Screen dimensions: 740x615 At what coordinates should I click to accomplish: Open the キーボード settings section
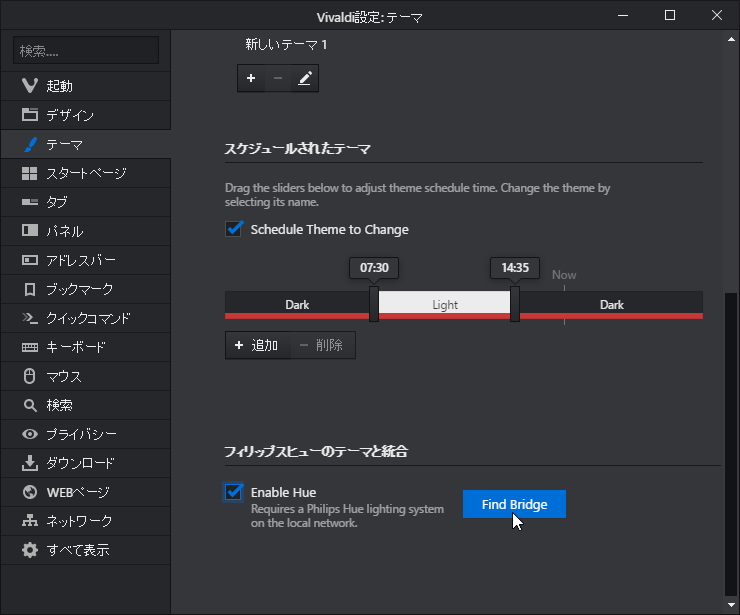click(x=85, y=347)
